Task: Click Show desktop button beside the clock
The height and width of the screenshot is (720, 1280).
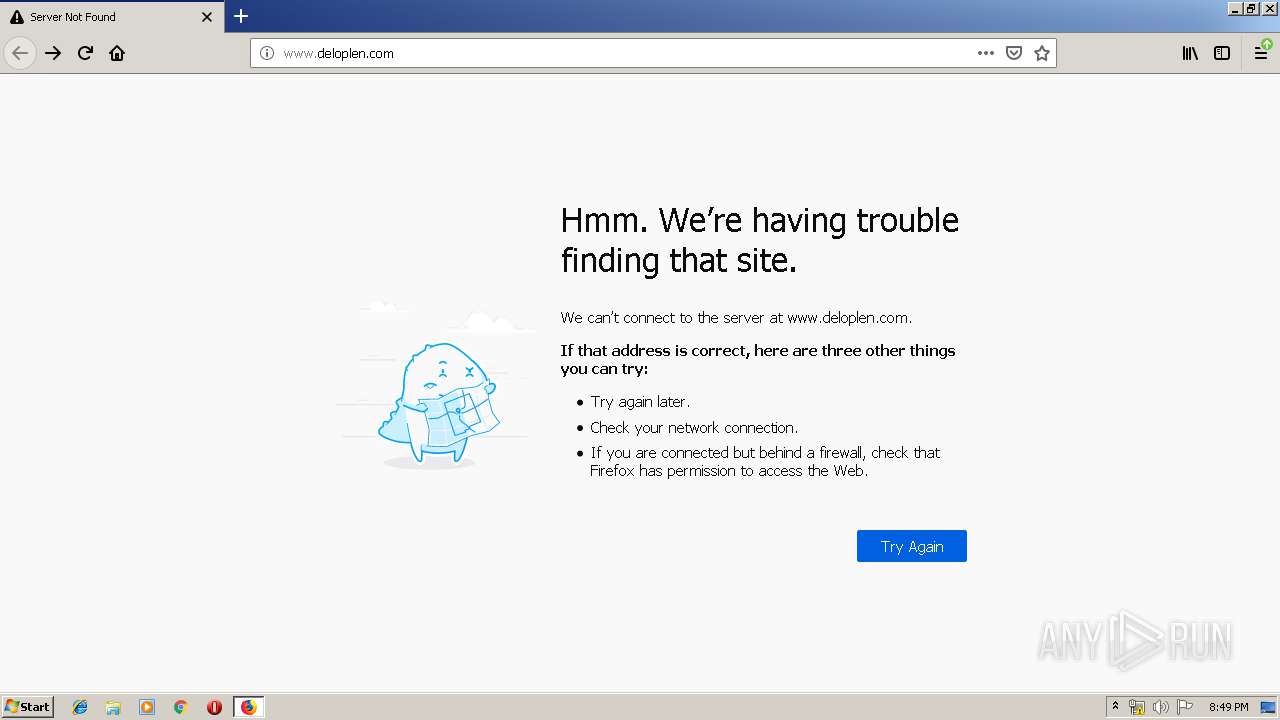Action: [x=1267, y=707]
